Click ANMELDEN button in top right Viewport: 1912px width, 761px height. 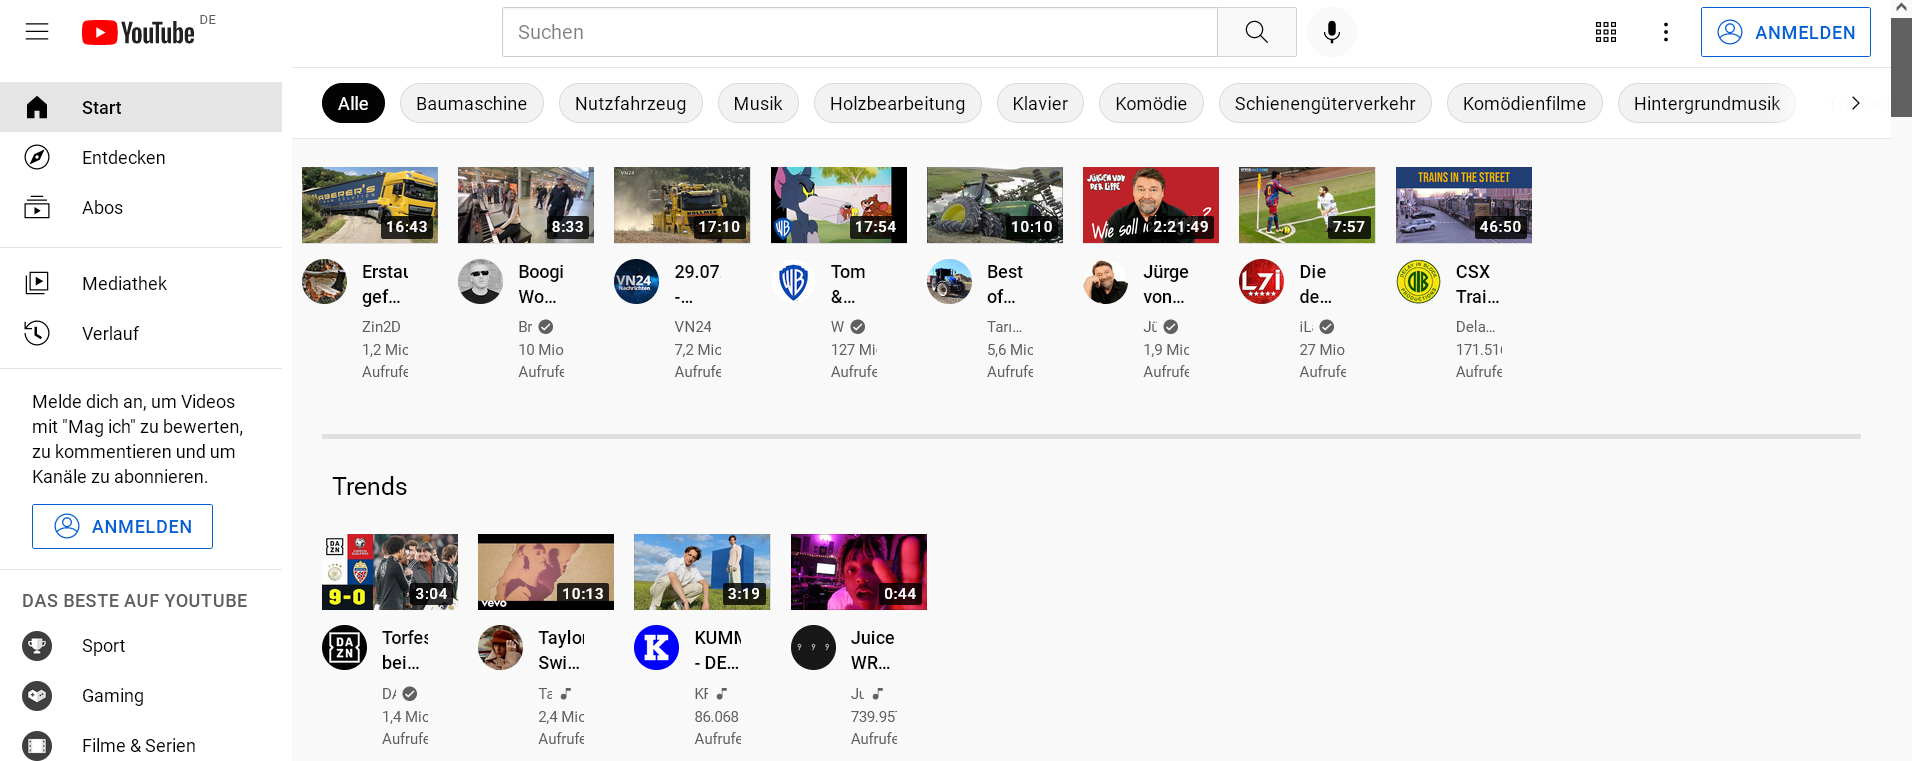[1785, 32]
